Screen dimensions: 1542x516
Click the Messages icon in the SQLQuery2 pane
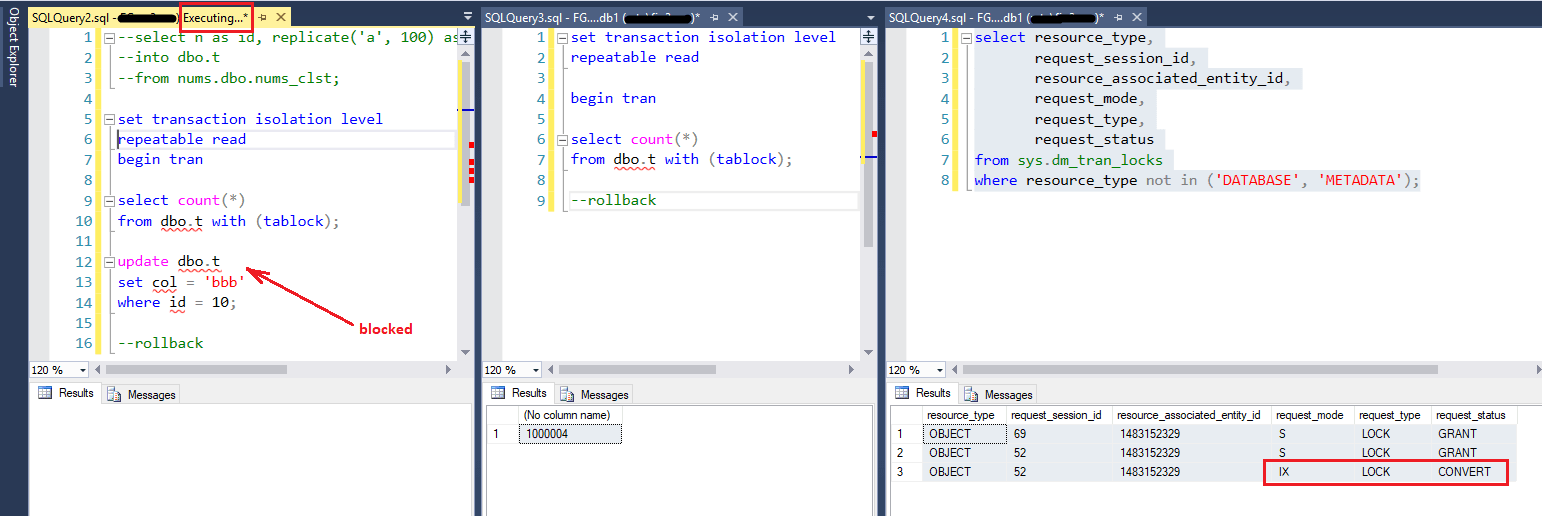pyautogui.click(x=115, y=394)
